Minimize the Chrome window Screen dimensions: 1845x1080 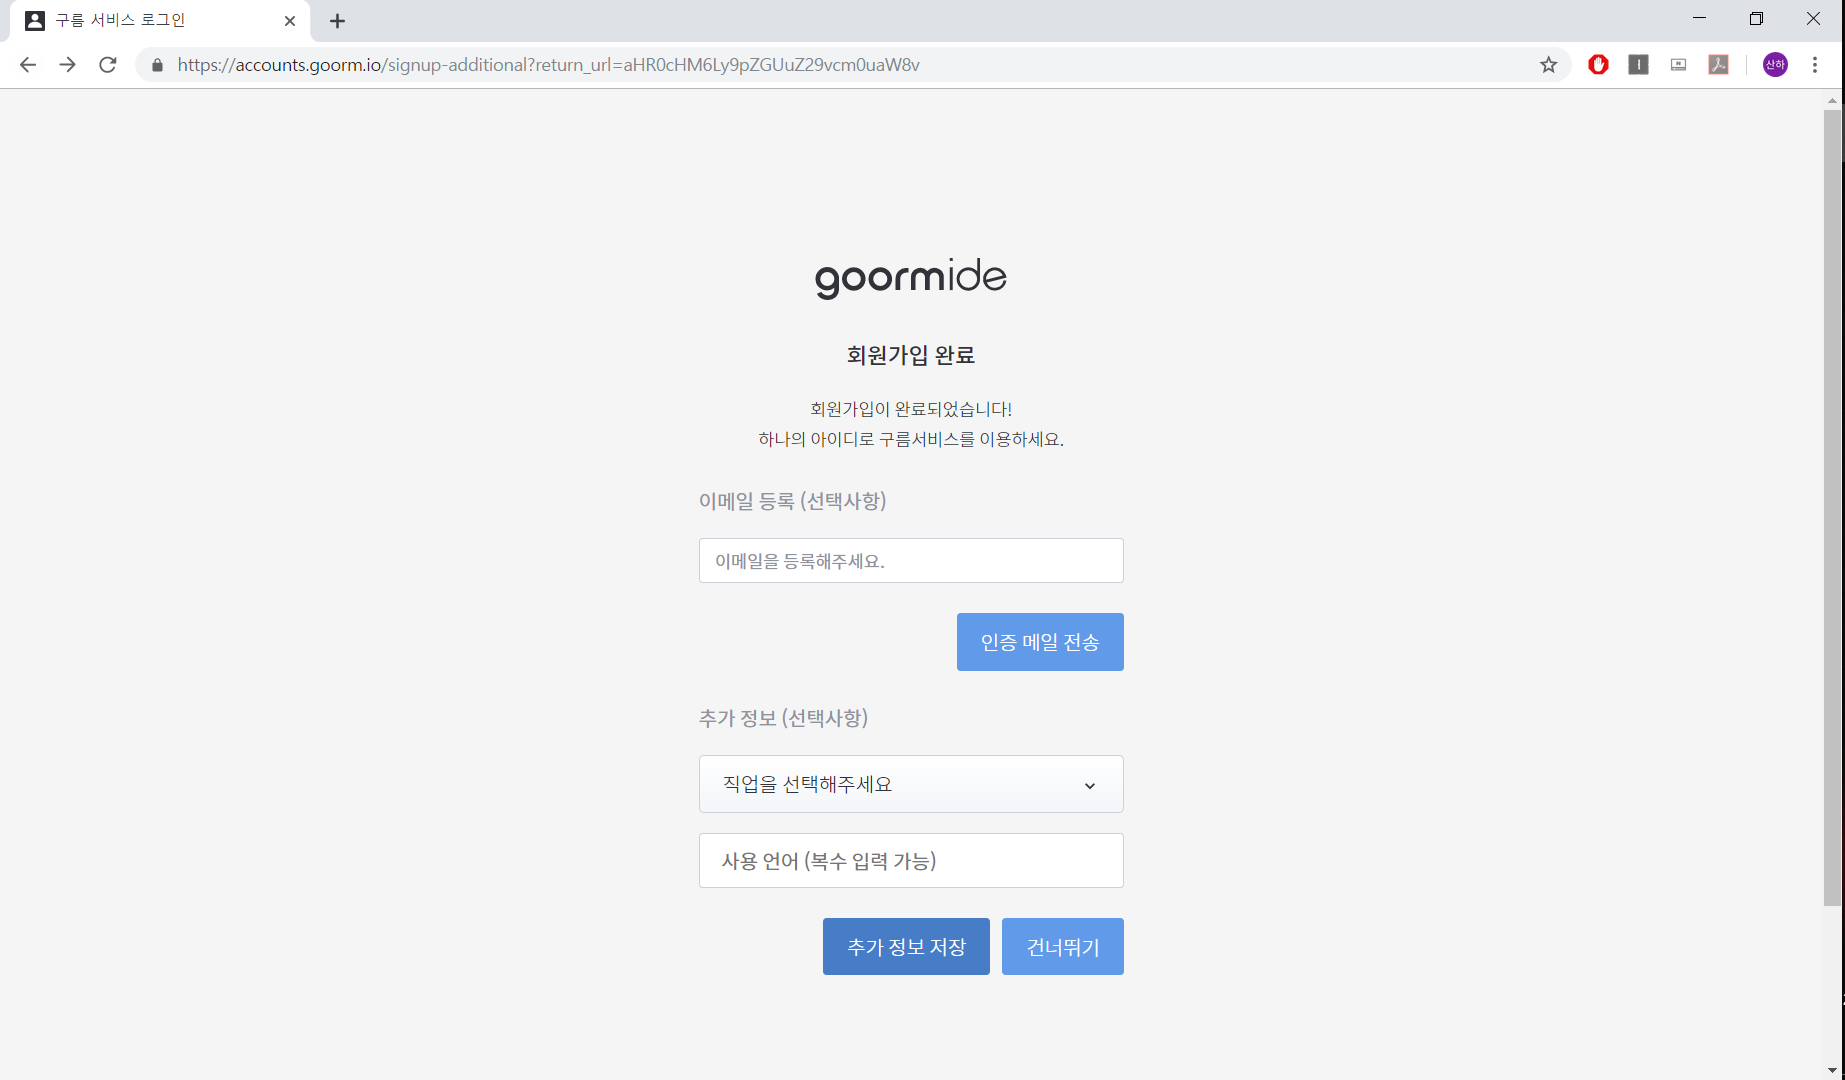tap(1699, 19)
